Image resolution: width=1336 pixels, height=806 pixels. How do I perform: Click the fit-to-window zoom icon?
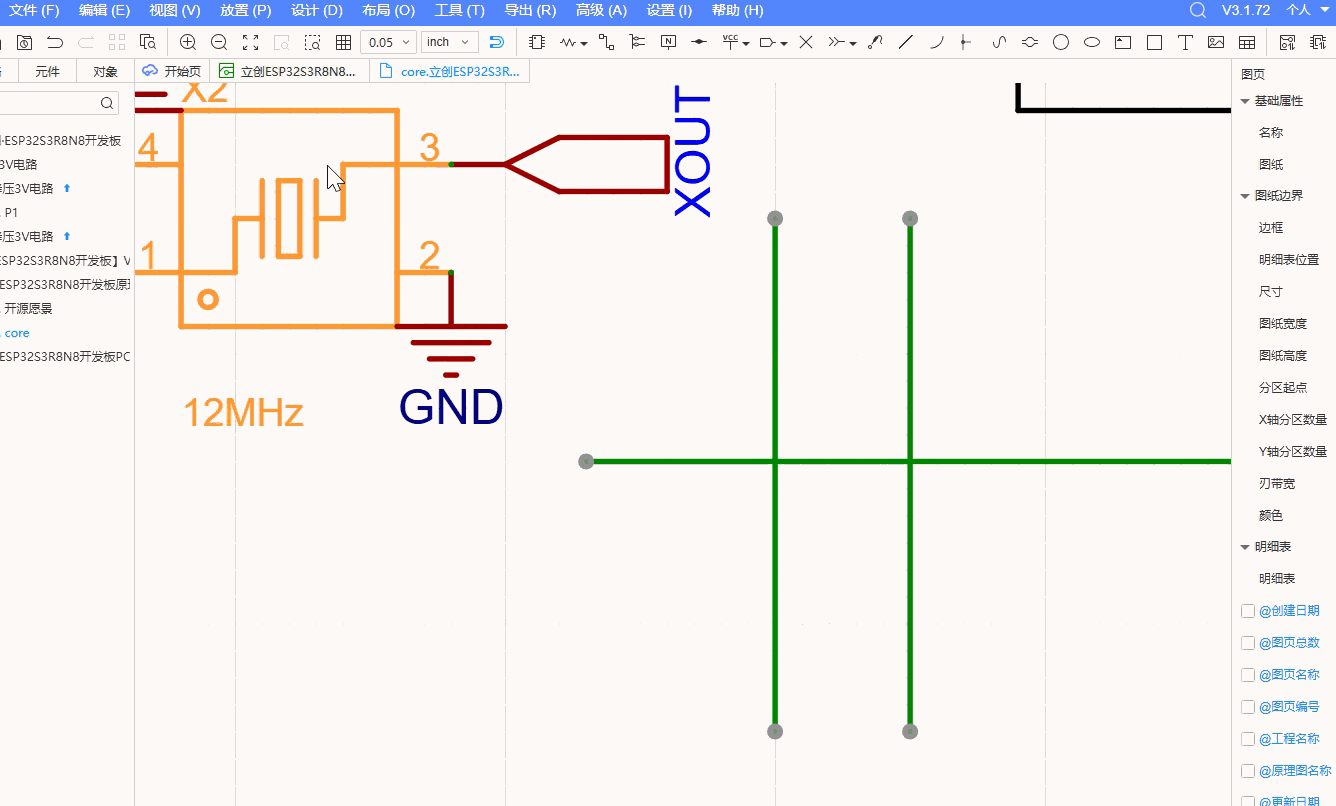coord(250,42)
